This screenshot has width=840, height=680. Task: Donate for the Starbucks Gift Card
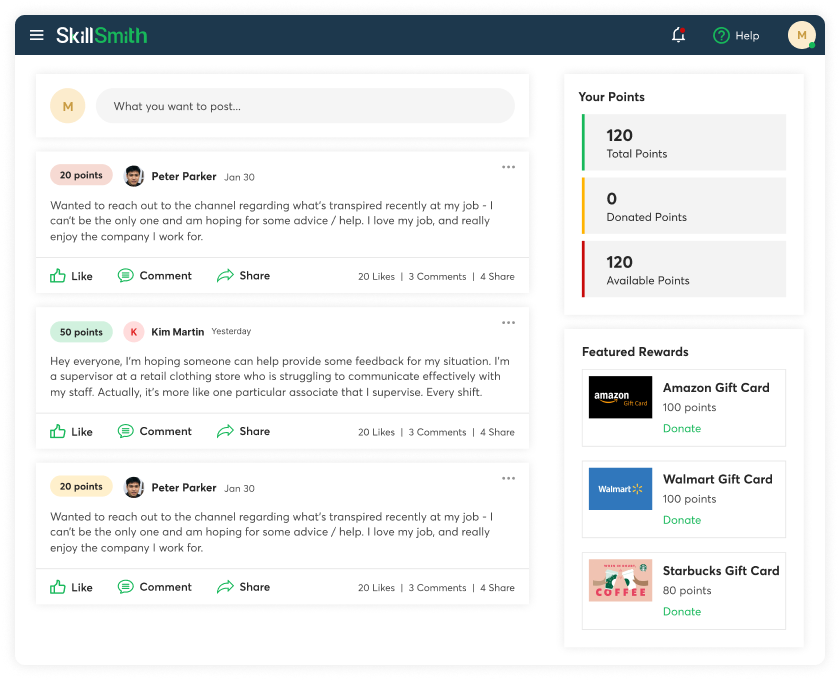click(682, 611)
